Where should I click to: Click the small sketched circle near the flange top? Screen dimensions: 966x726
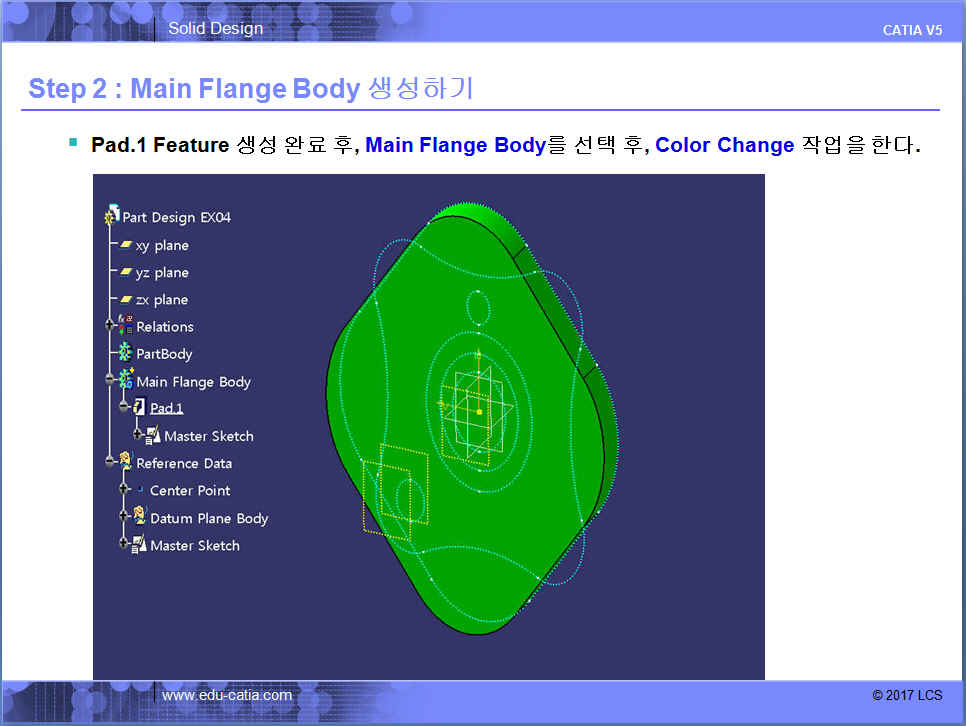[x=479, y=308]
